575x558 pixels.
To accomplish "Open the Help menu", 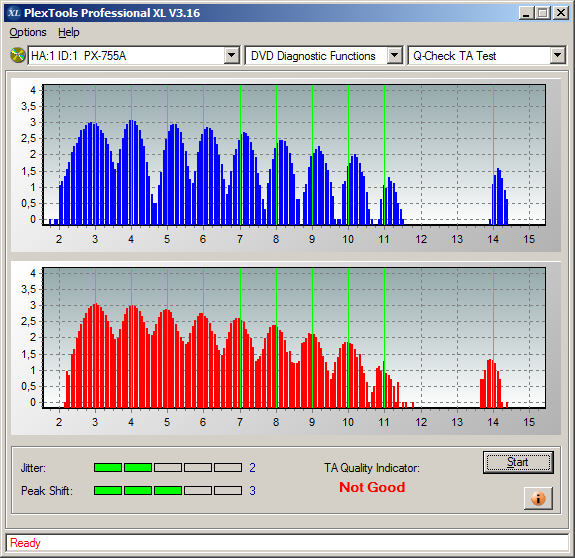I will (x=69, y=32).
